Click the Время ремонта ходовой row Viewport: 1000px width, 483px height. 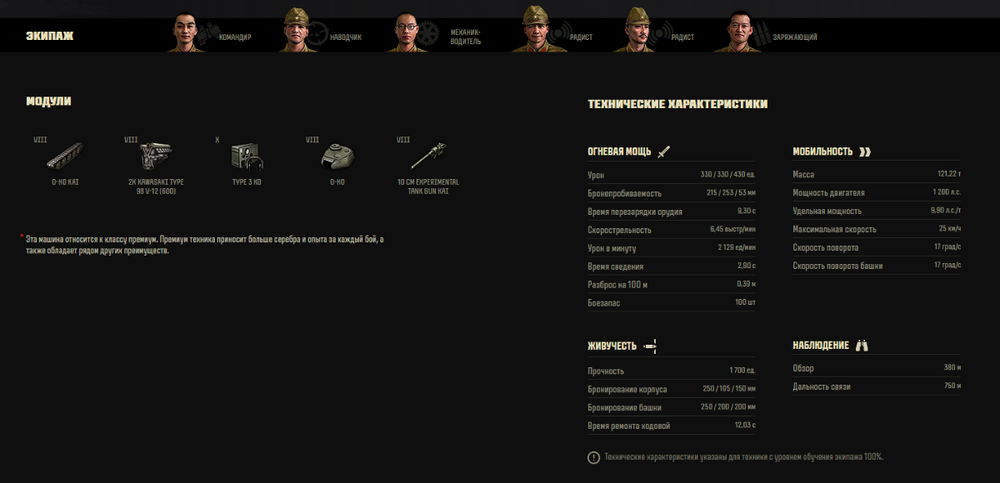672,426
